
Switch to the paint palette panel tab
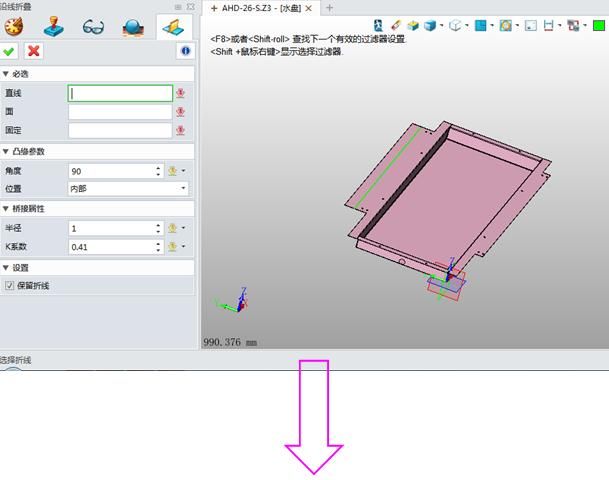tap(14, 26)
